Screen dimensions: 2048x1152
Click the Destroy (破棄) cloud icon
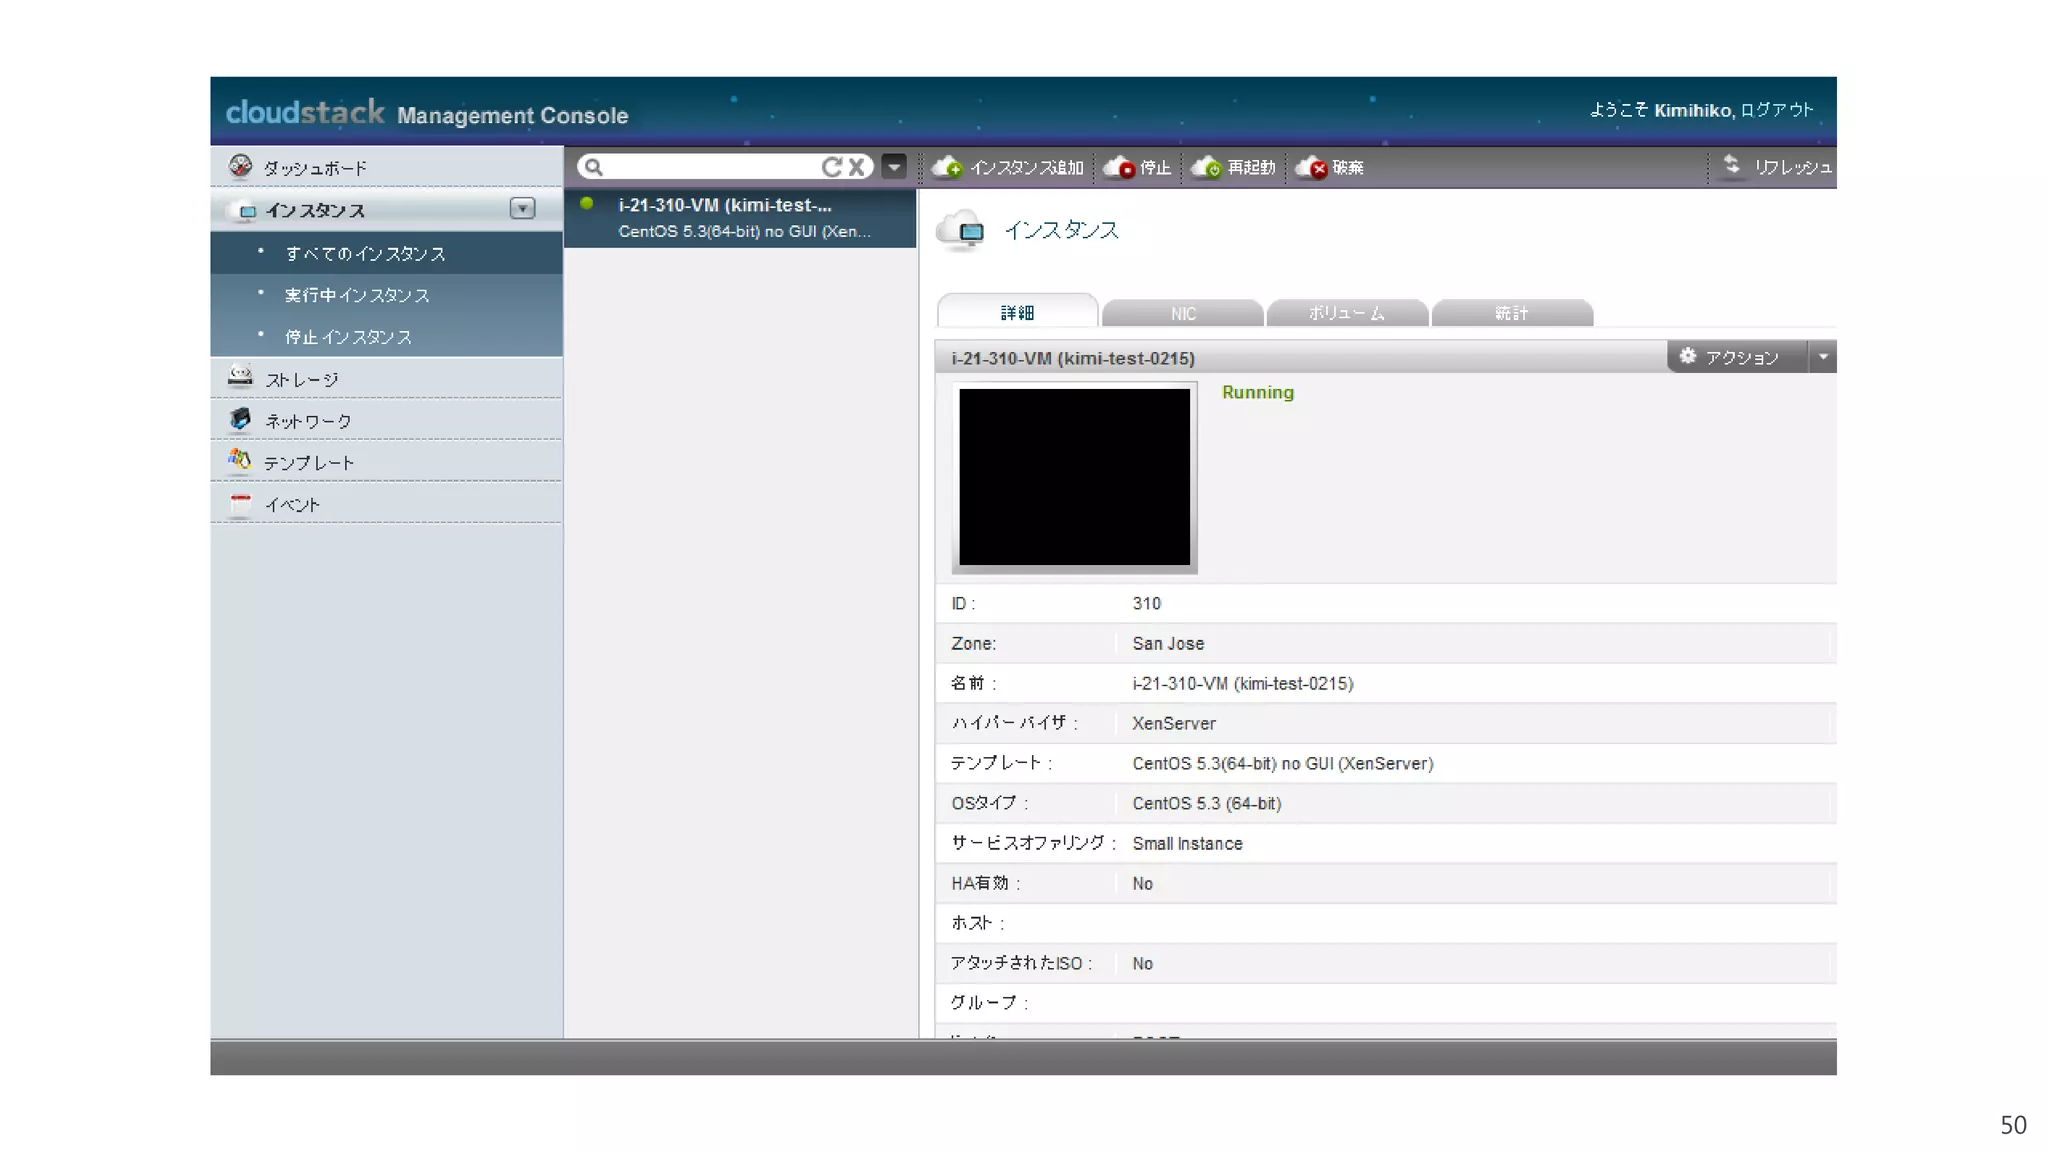1311,167
